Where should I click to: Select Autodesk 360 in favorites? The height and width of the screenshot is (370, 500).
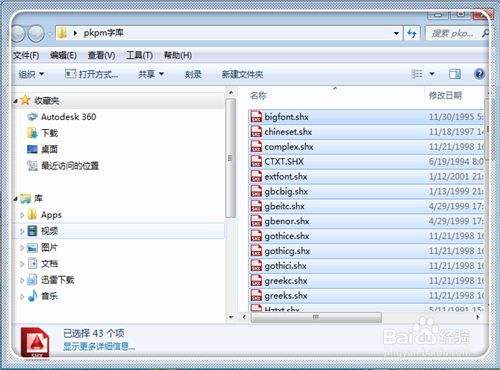tap(68, 117)
